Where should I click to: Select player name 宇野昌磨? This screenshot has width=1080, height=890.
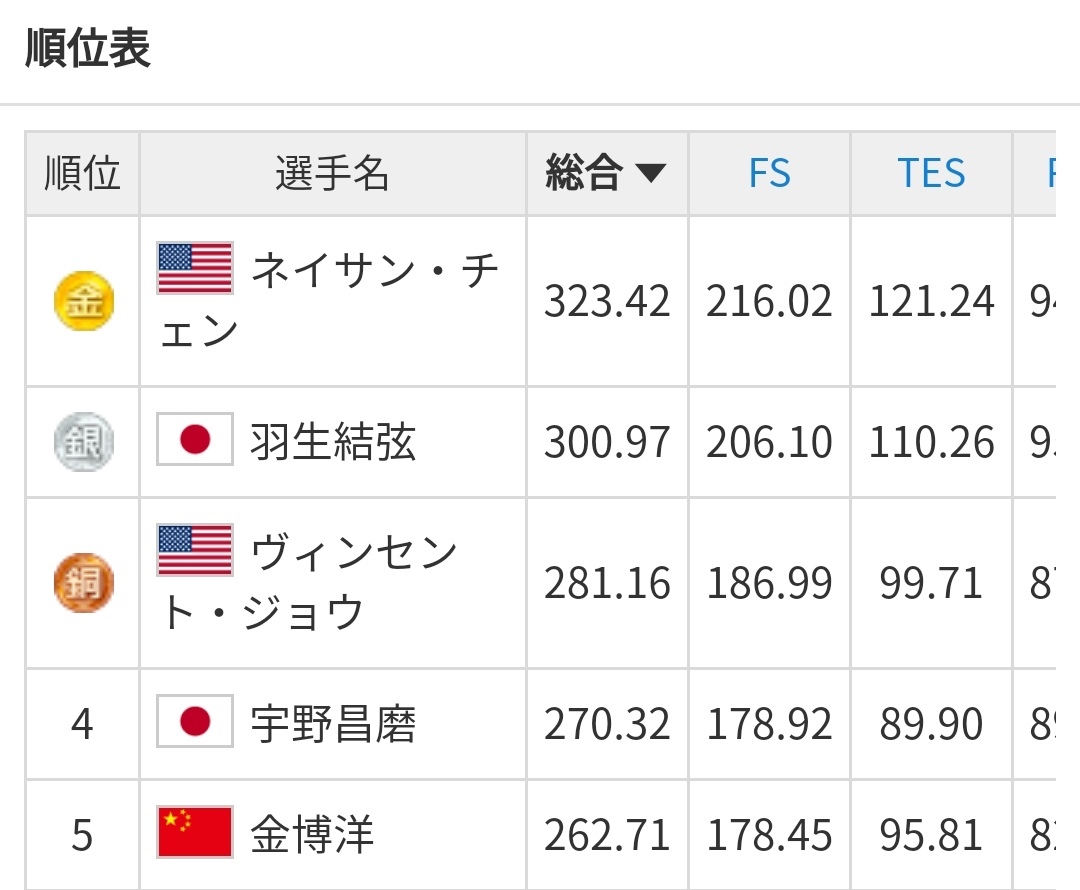[x=333, y=724]
